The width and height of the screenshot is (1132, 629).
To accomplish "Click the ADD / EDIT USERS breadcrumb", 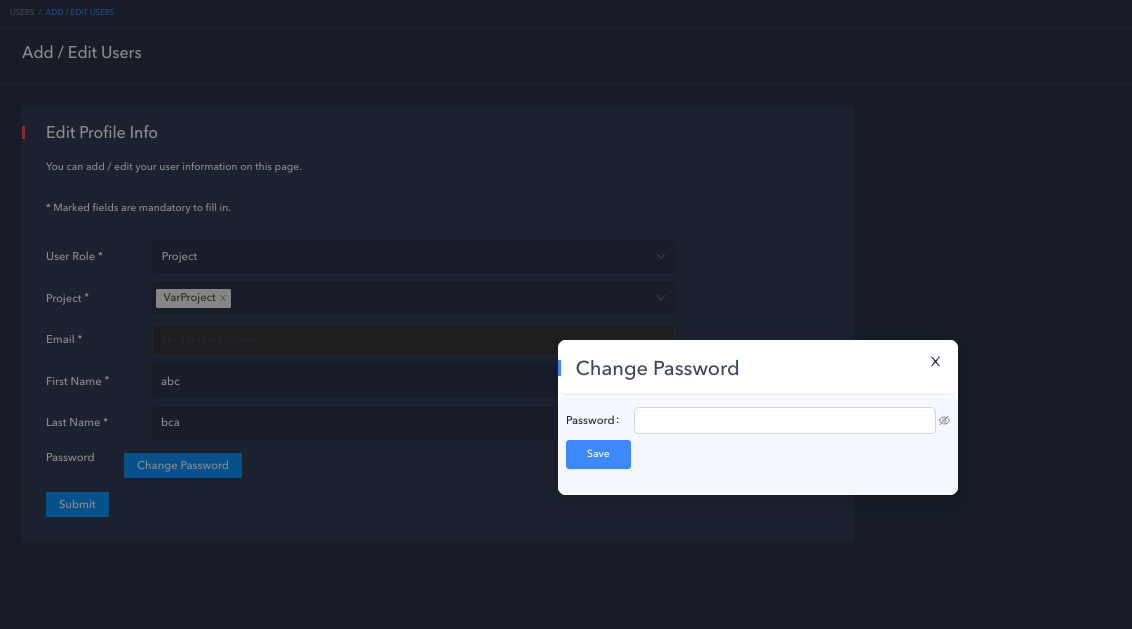I will (x=80, y=12).
